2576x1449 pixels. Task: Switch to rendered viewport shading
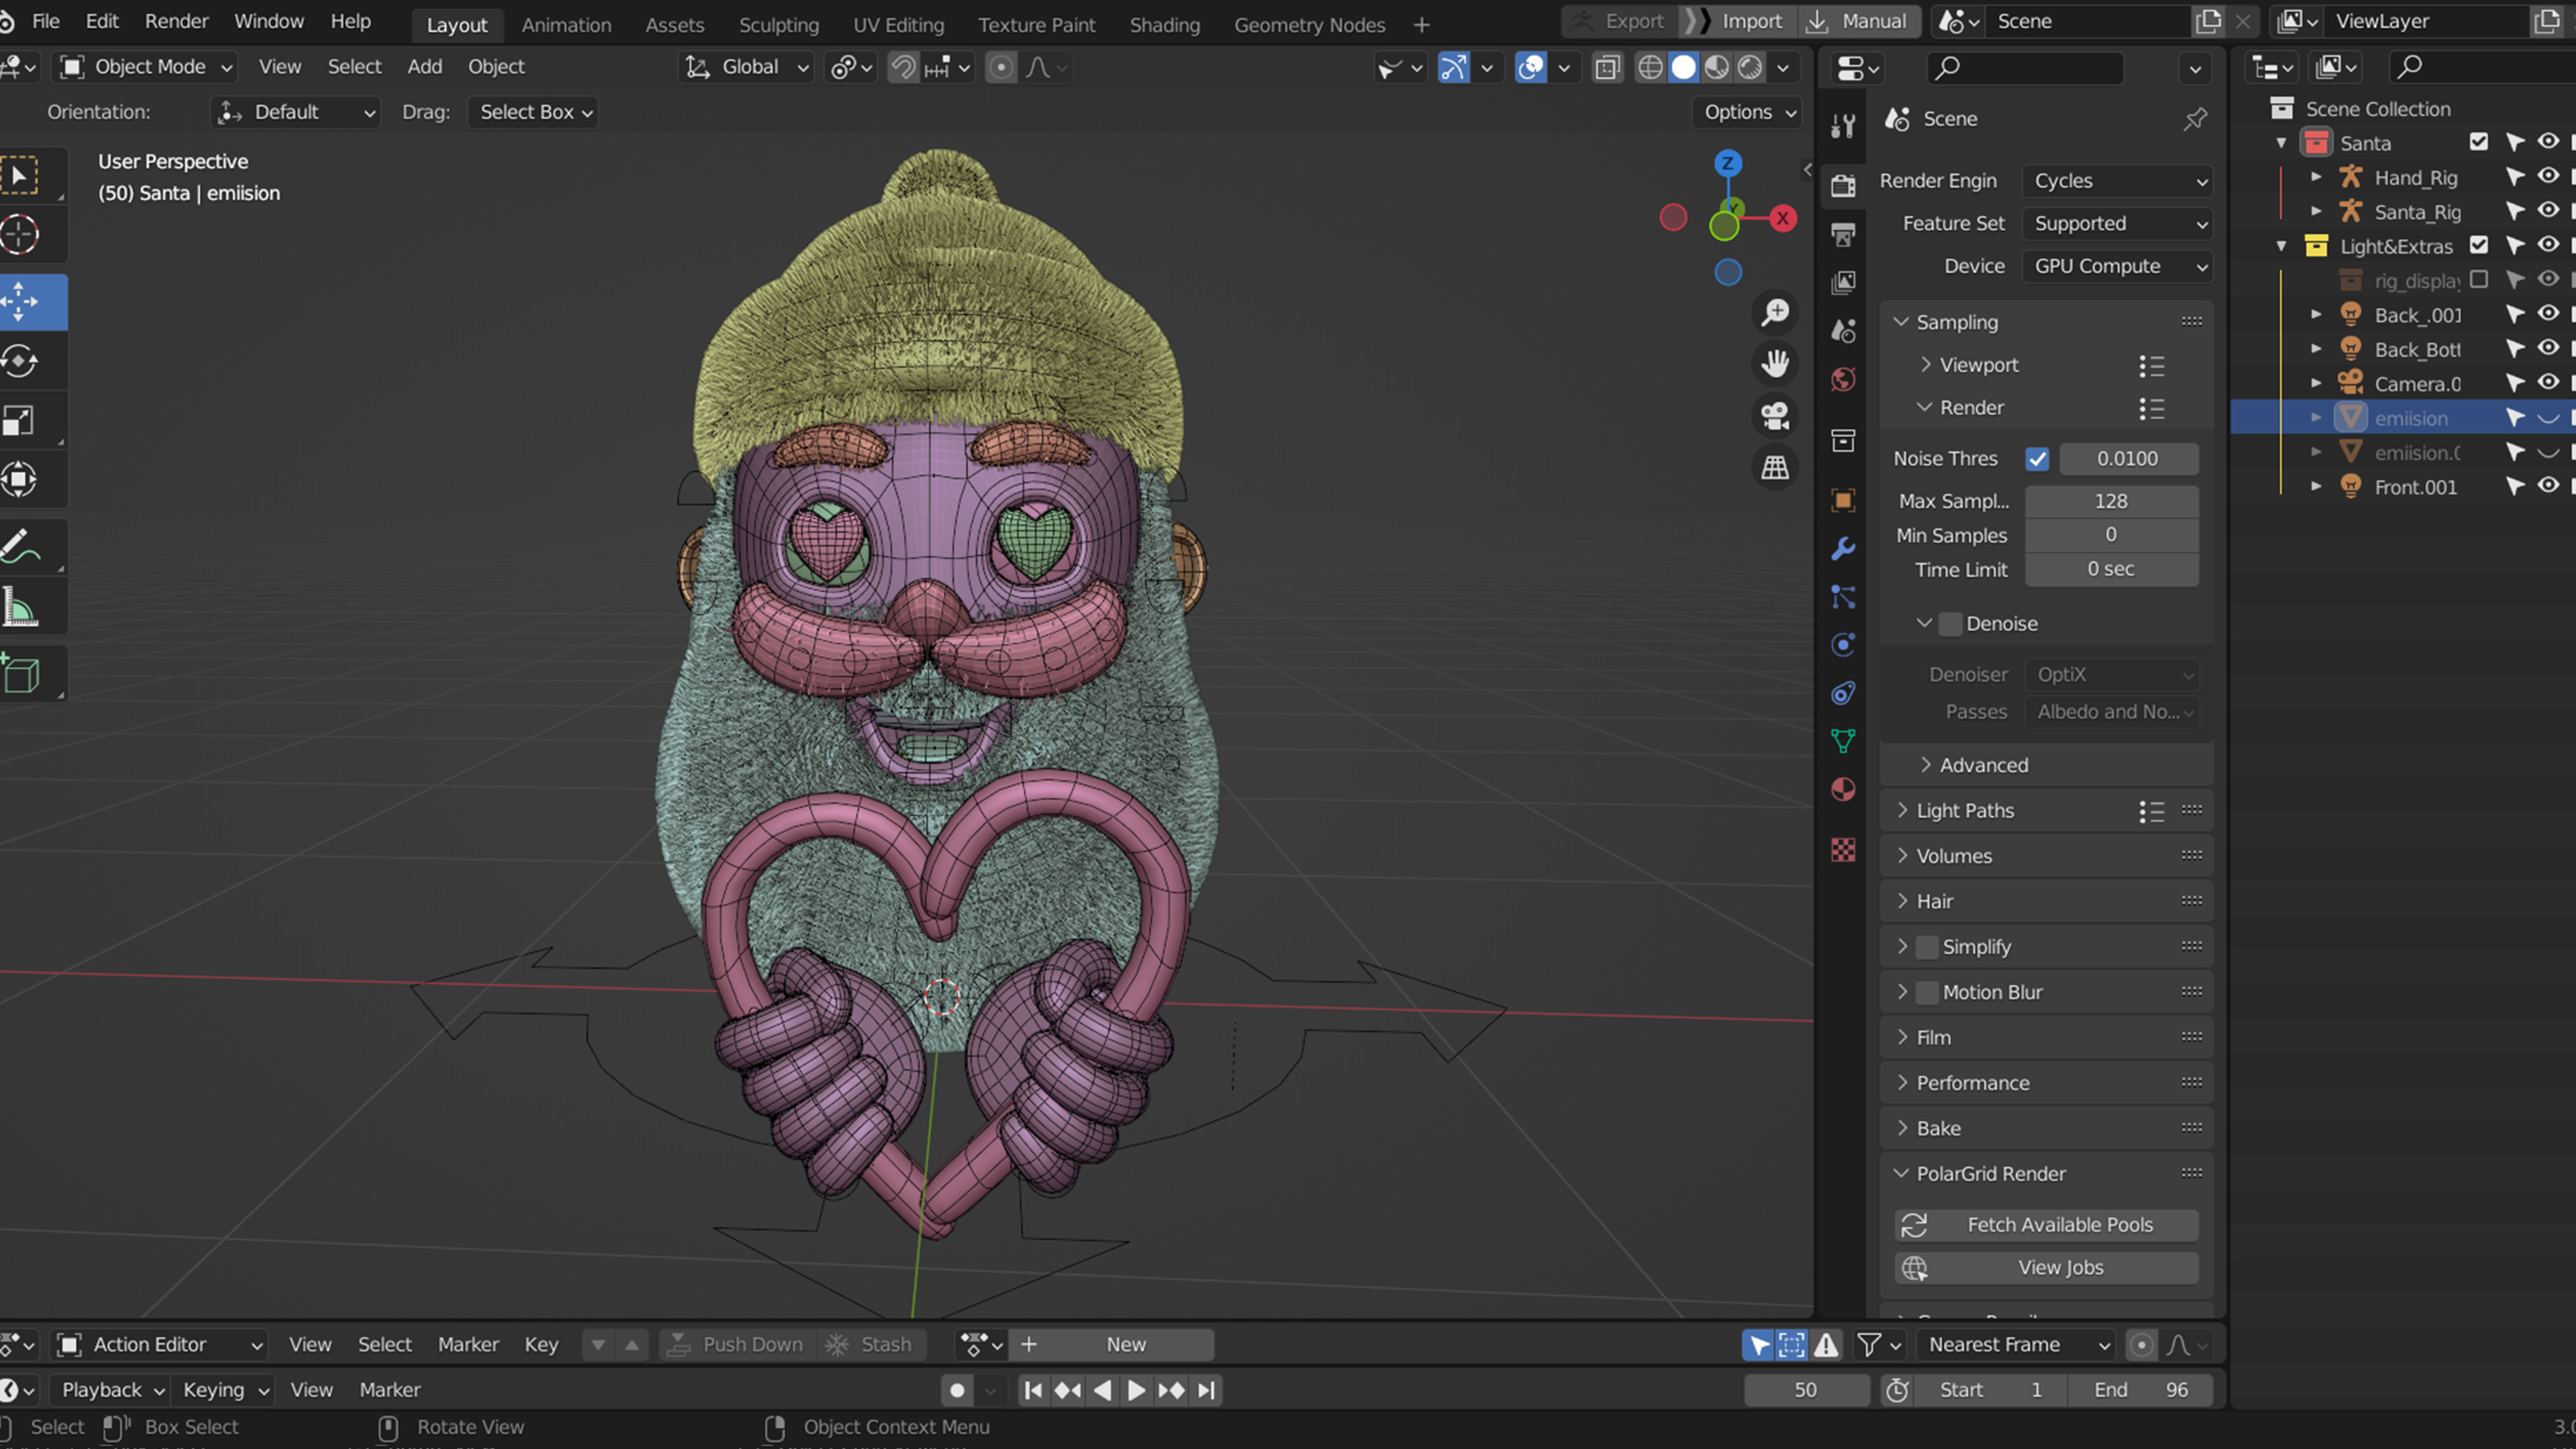1750,67
